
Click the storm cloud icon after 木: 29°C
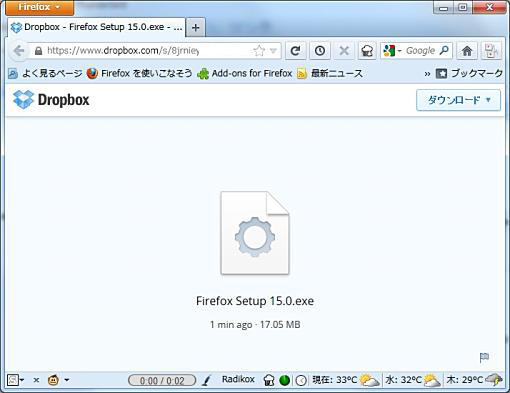tap(493, 380)
